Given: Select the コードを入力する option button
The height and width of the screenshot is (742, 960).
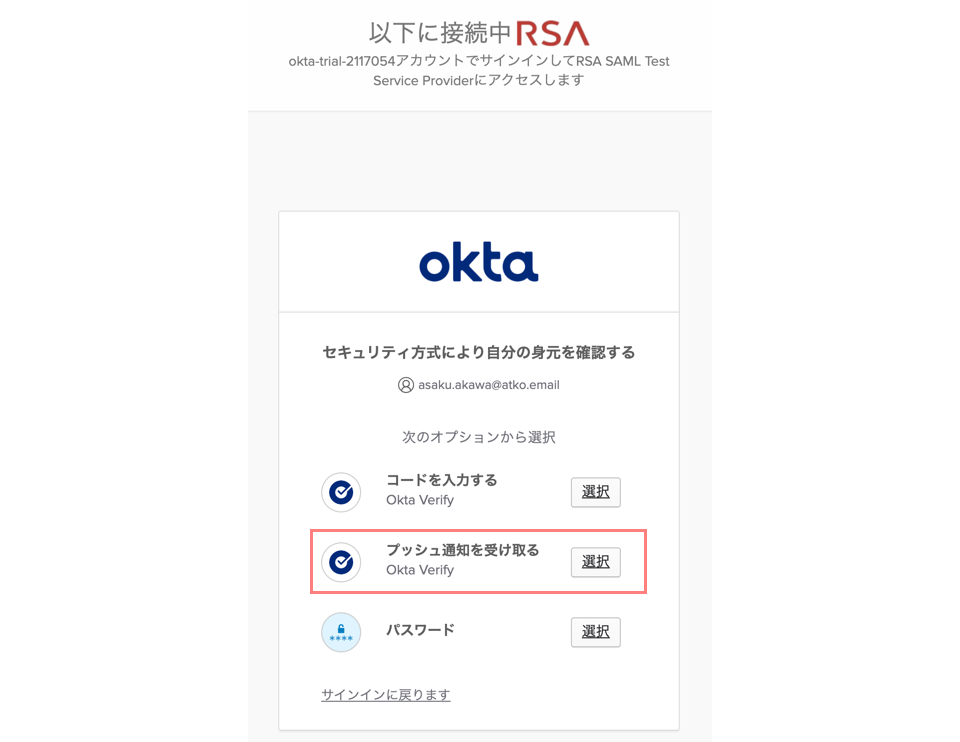Looking at the screenshot, I should click(x=596, y=492).
